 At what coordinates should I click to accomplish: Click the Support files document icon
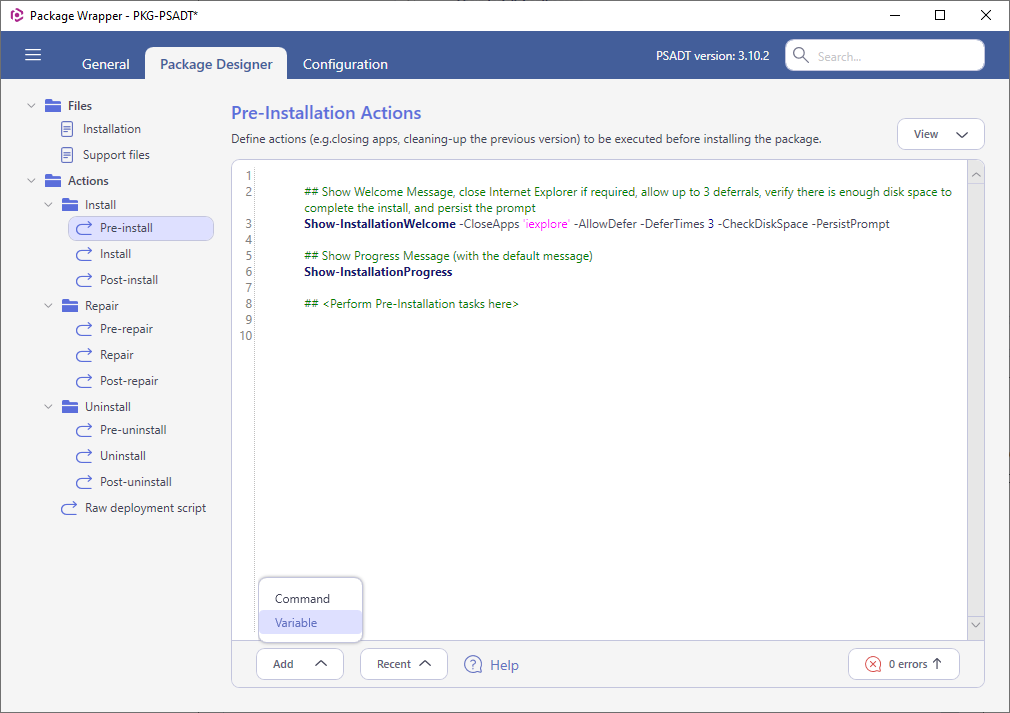[67, 155]
